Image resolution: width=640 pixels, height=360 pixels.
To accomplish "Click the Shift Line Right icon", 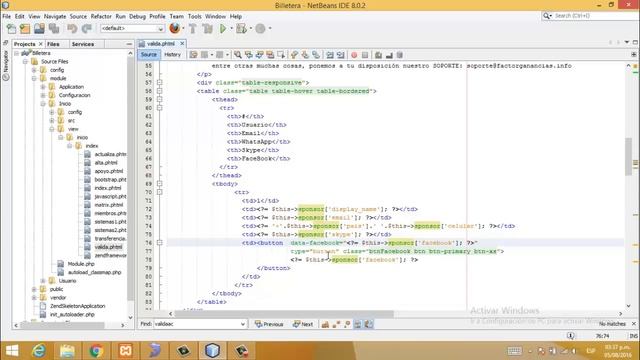I will point(340,55).
